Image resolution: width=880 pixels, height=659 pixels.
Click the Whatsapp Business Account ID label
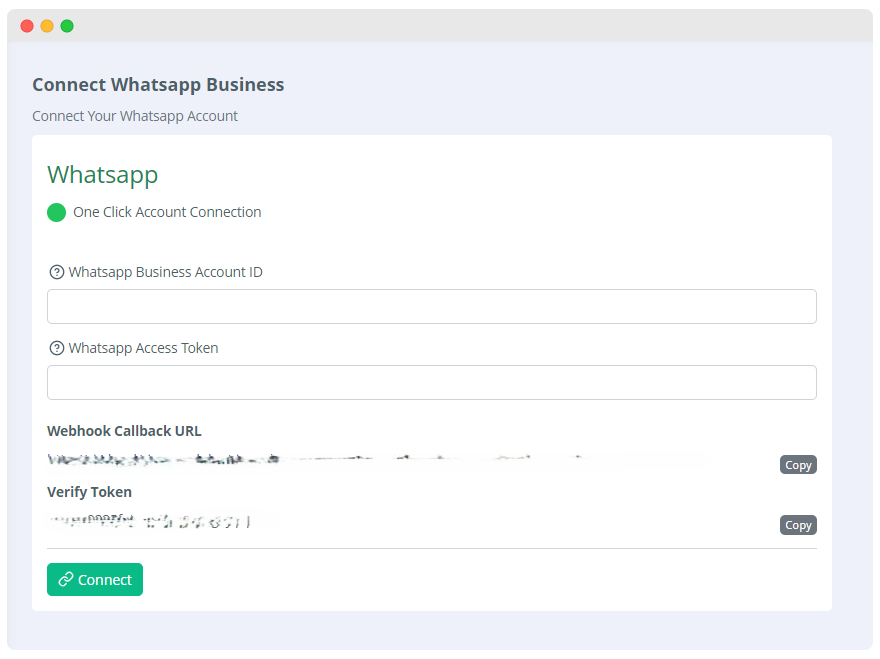point(166,272)
